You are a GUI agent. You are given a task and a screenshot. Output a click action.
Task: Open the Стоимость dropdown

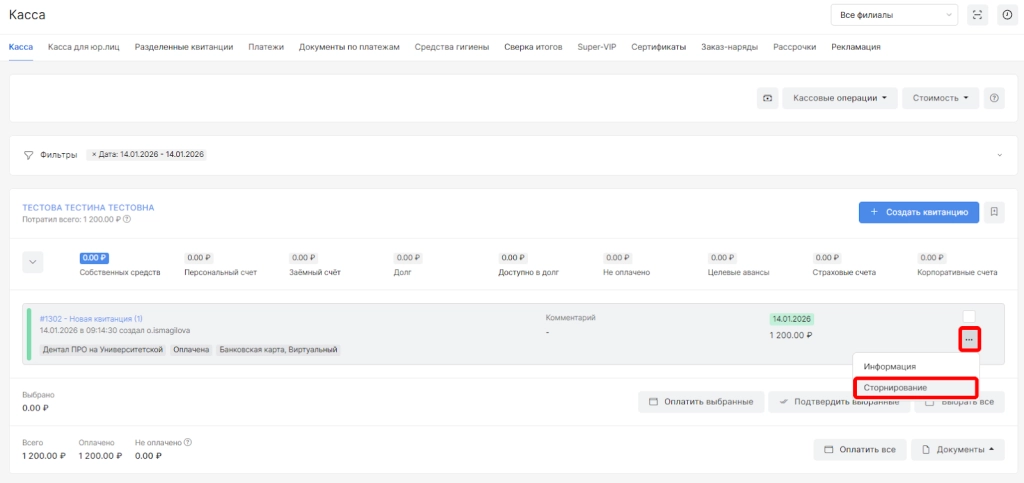pos(939,98)
